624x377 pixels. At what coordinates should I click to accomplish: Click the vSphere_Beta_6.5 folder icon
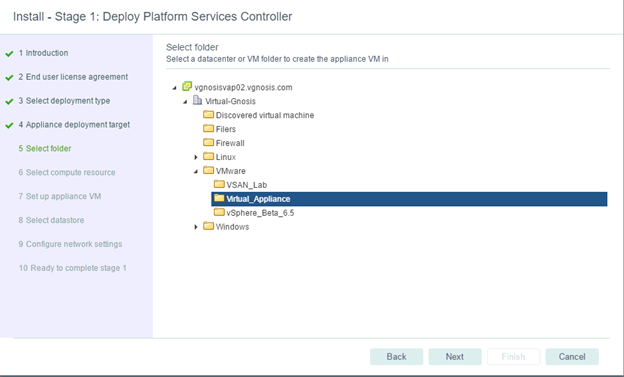(x=219, y=212)
